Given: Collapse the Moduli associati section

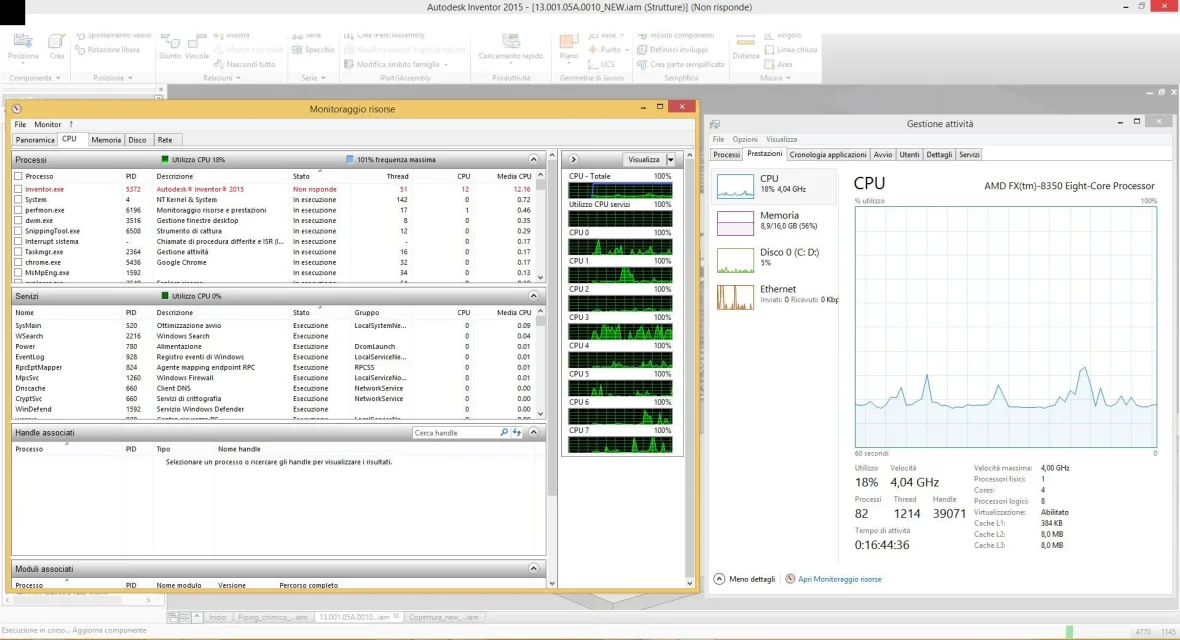Looking at the screenshot, I should (x=534, y=568).
